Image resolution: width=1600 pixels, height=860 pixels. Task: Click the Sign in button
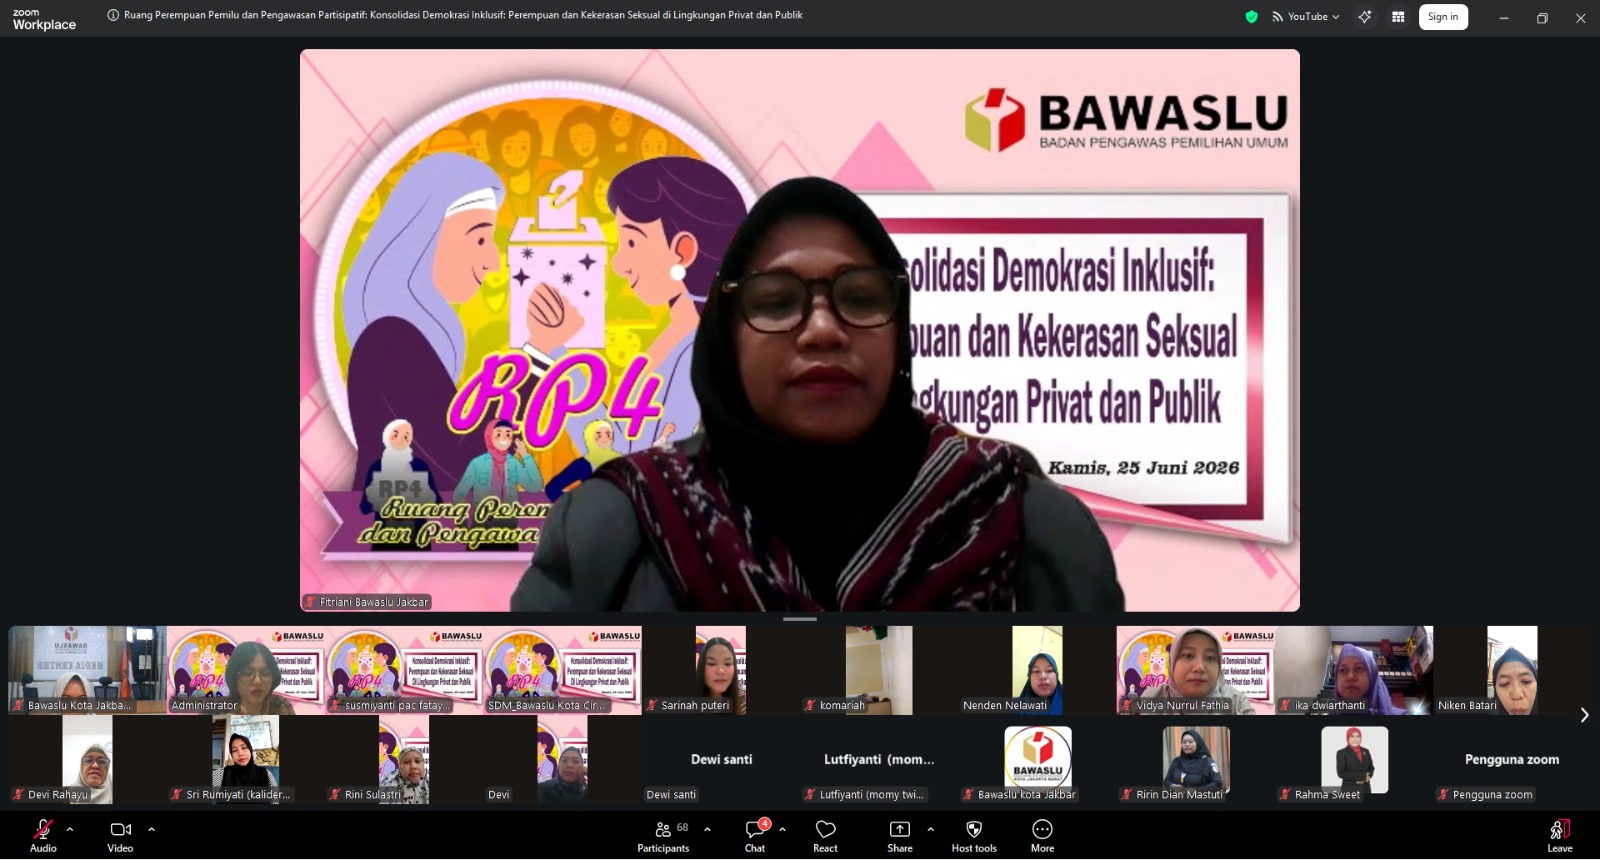click(x=1443, y=17)
